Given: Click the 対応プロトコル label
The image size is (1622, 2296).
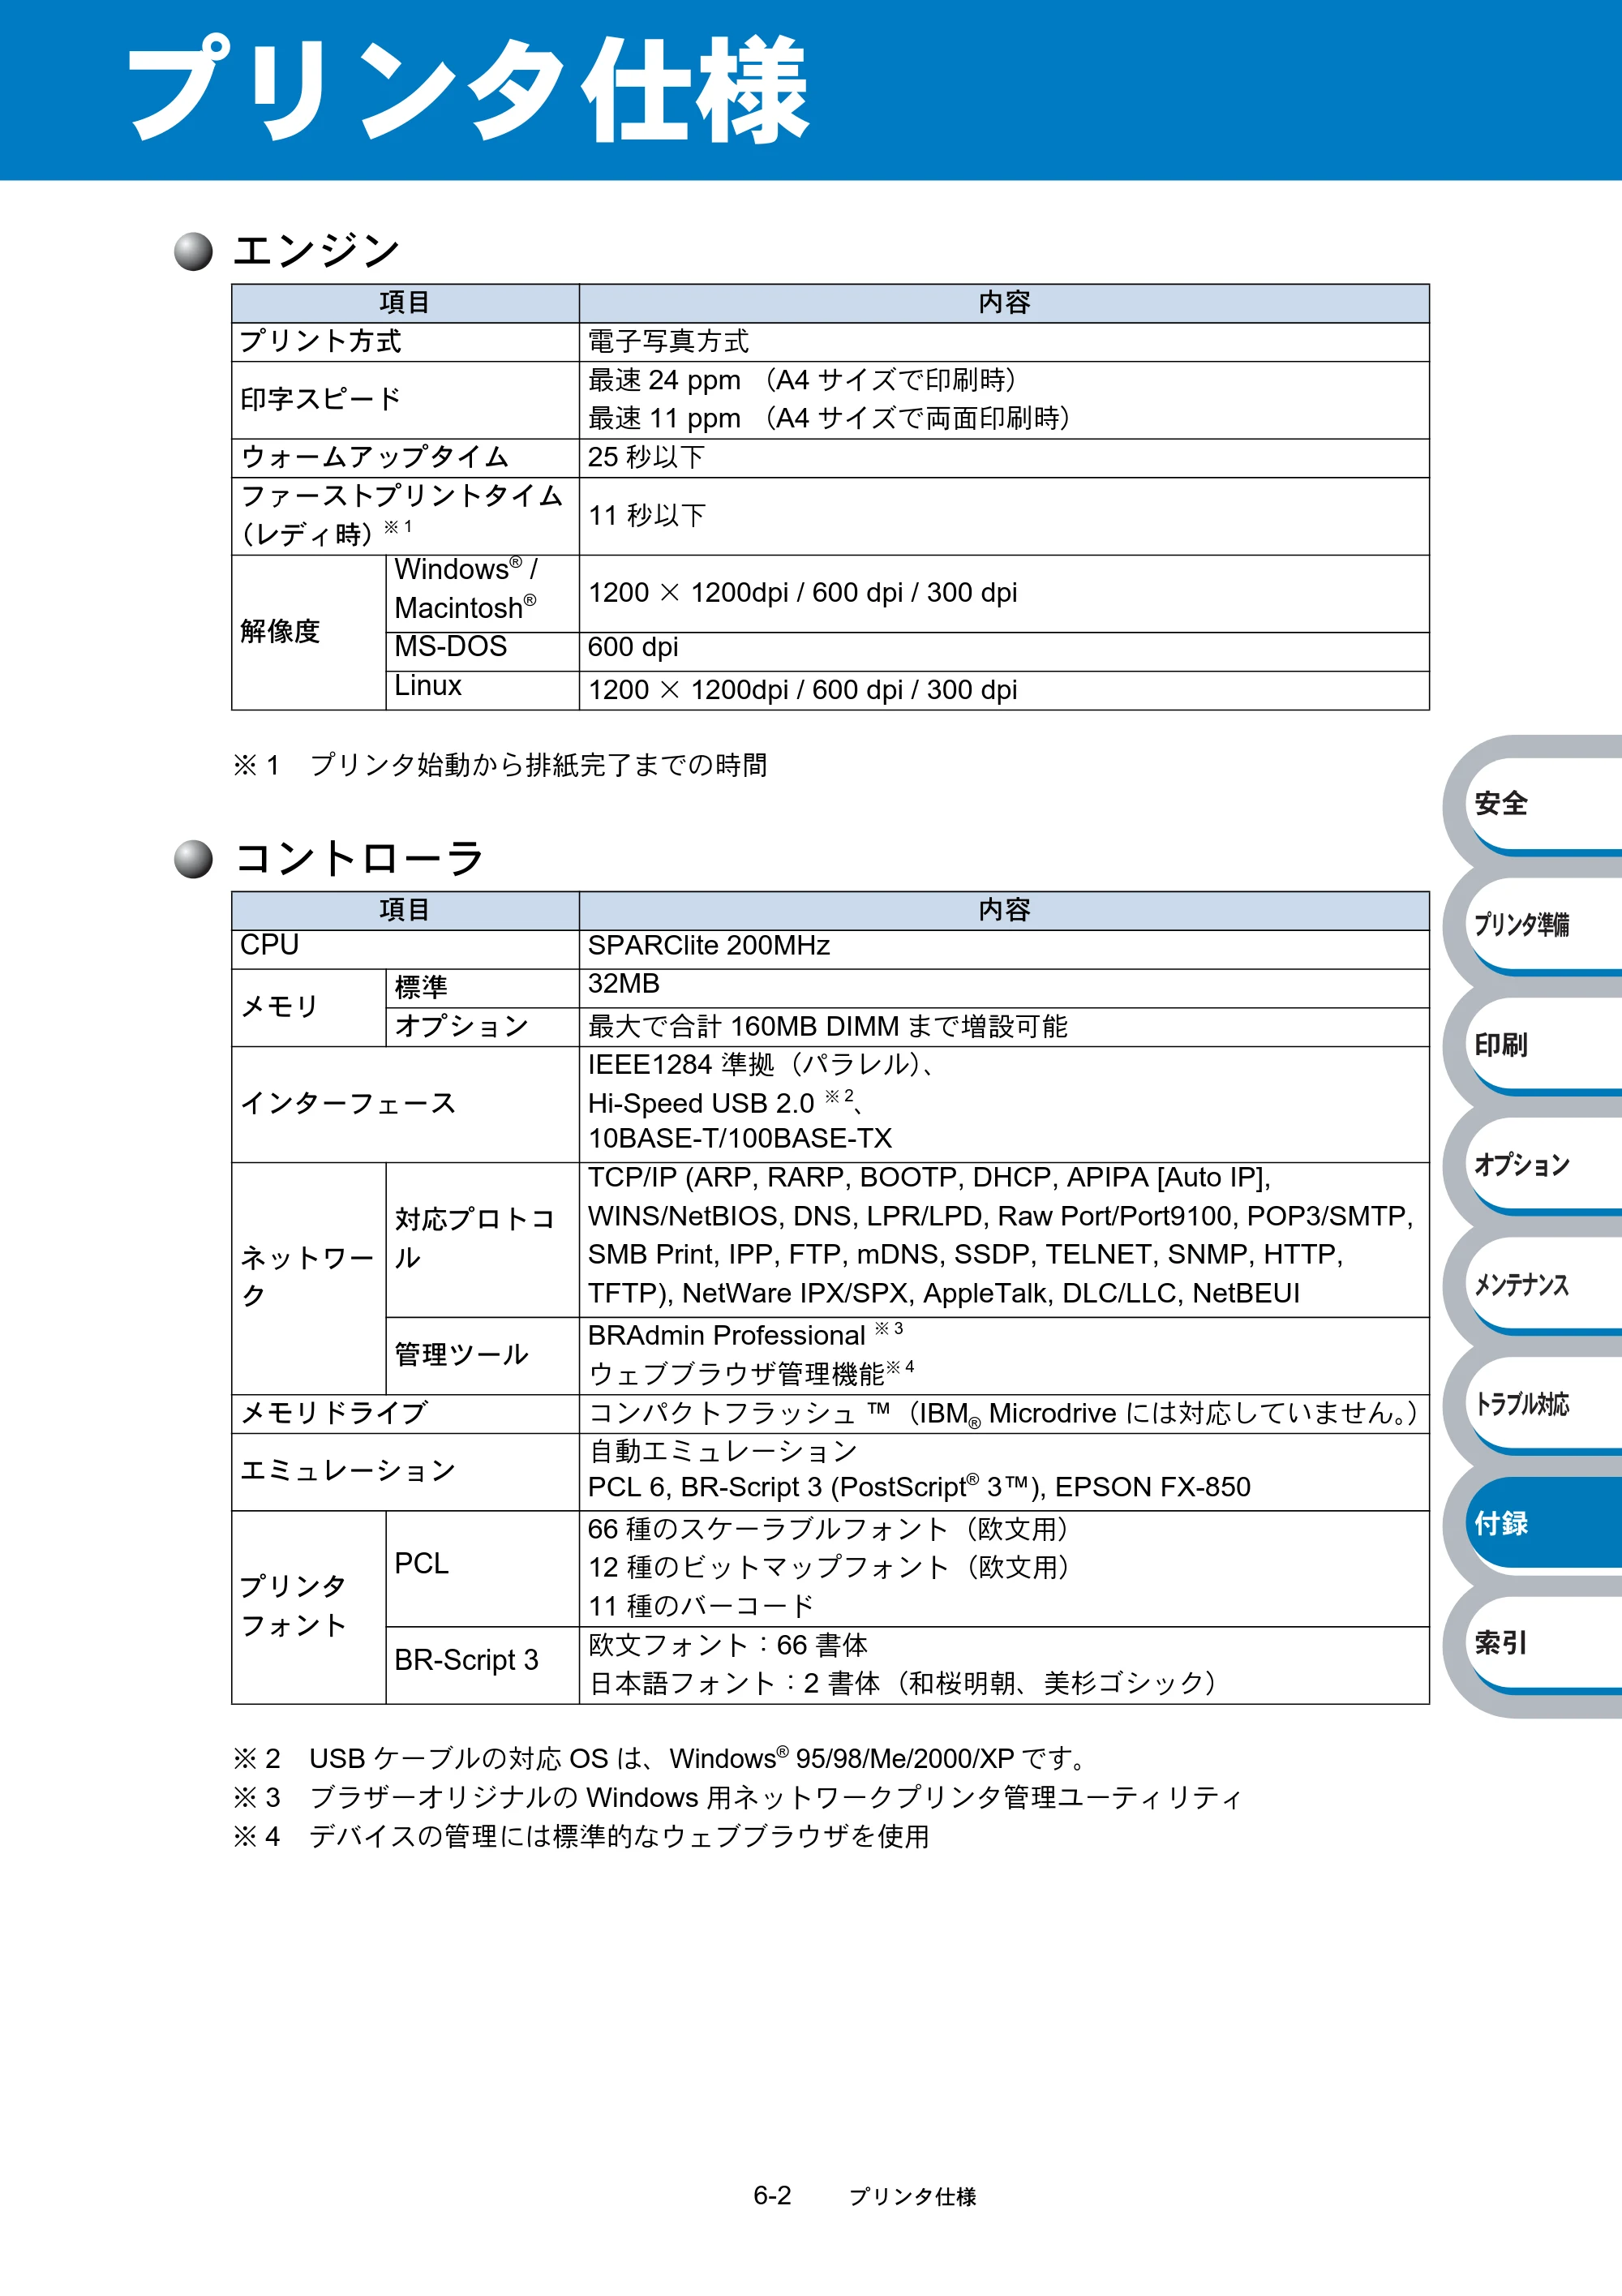Looking at the screenshot, I should [x=474, y=1239].
